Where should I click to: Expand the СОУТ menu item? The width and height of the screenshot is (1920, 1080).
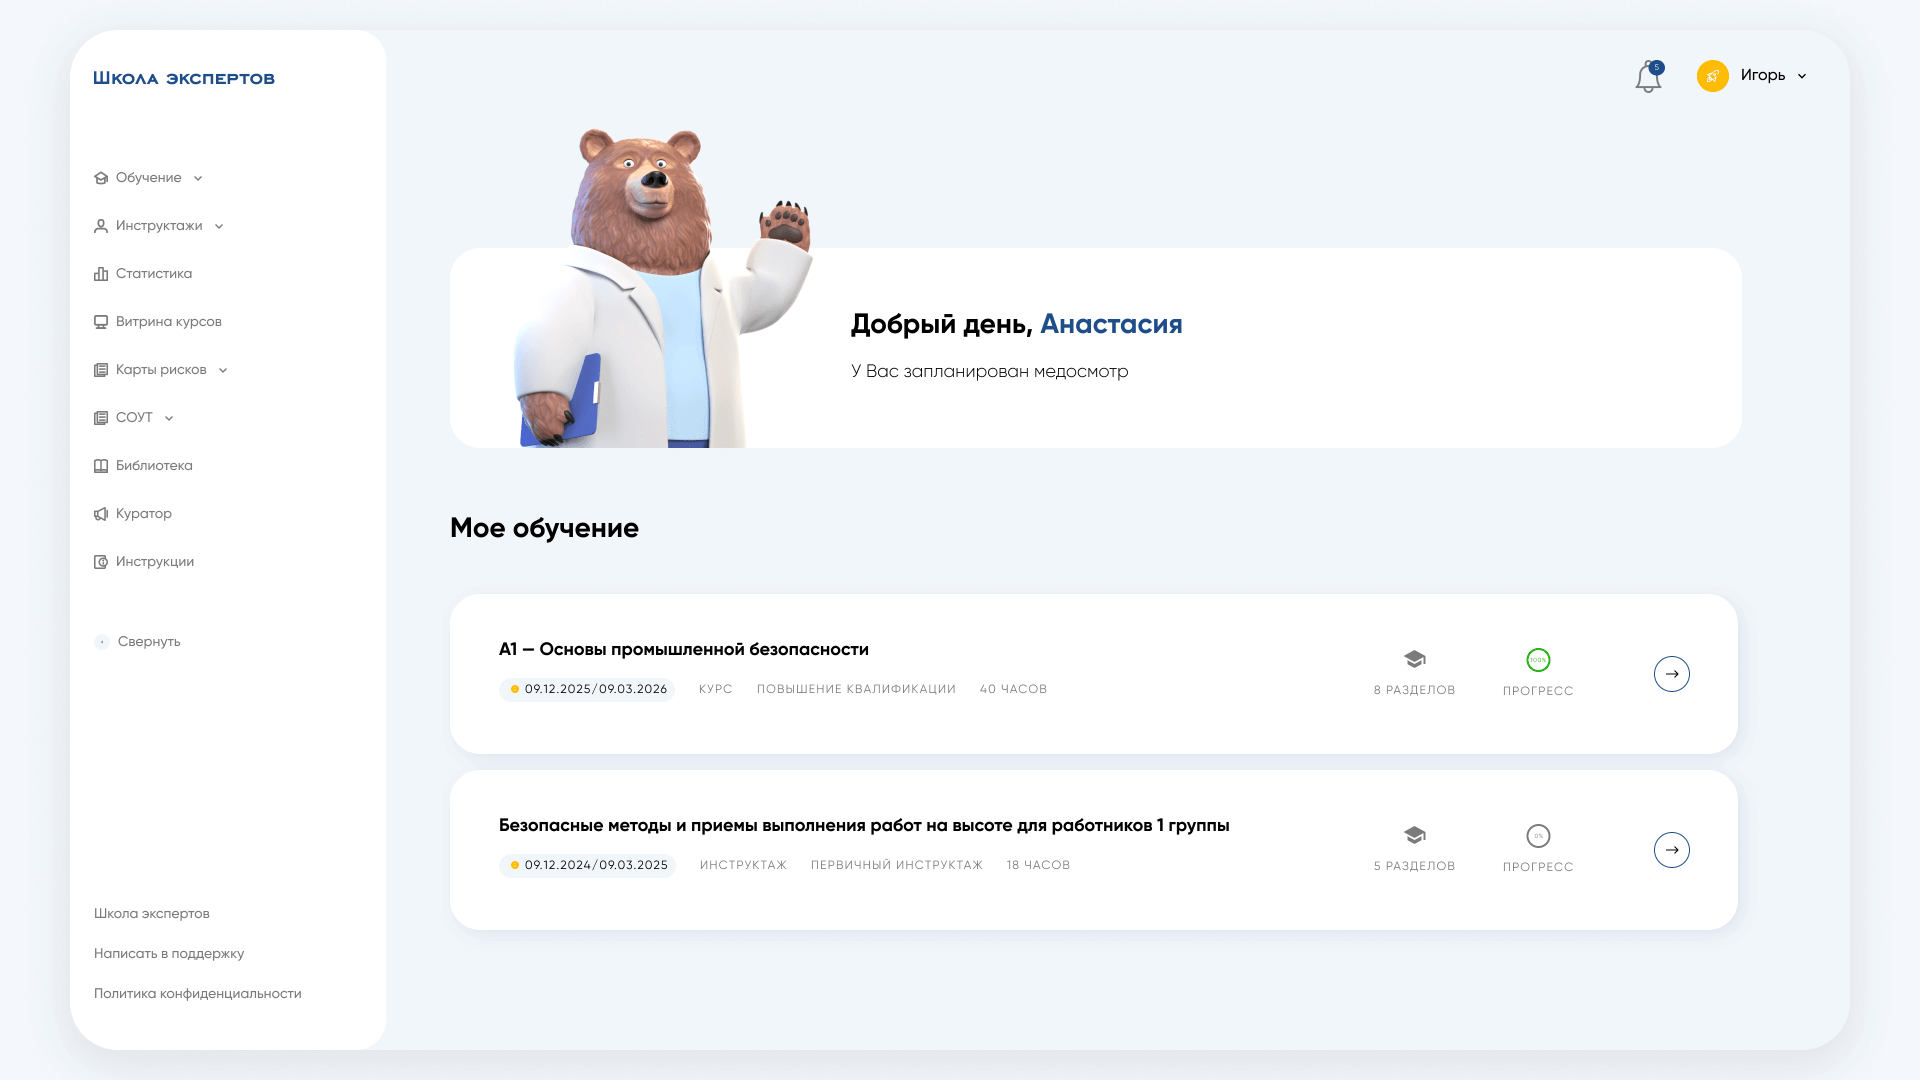134,418
